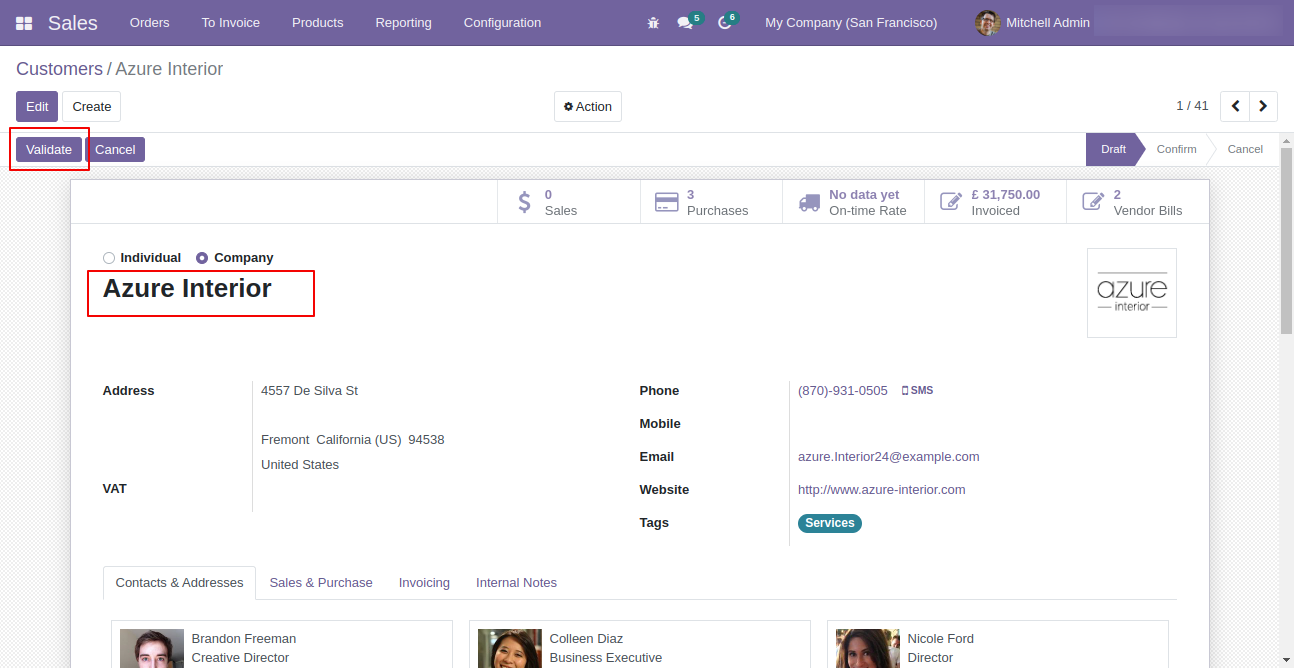Click the Cancel status stage
1294x668 pixels.
pyautogui.click(x=1245, y=149)
